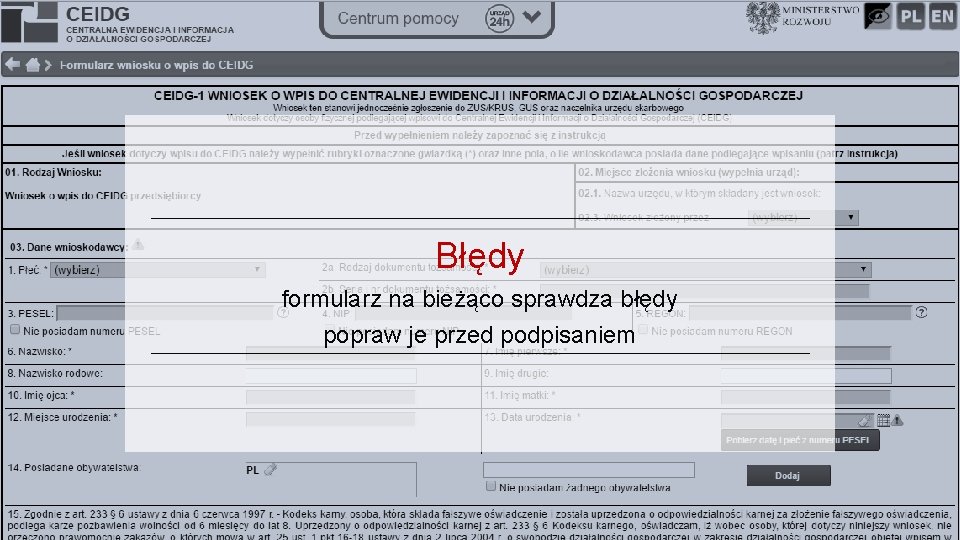Click the Ministerstwo Rozwoju eagle emblem
This screenshot has width=960, height=540.
(762, 17)
